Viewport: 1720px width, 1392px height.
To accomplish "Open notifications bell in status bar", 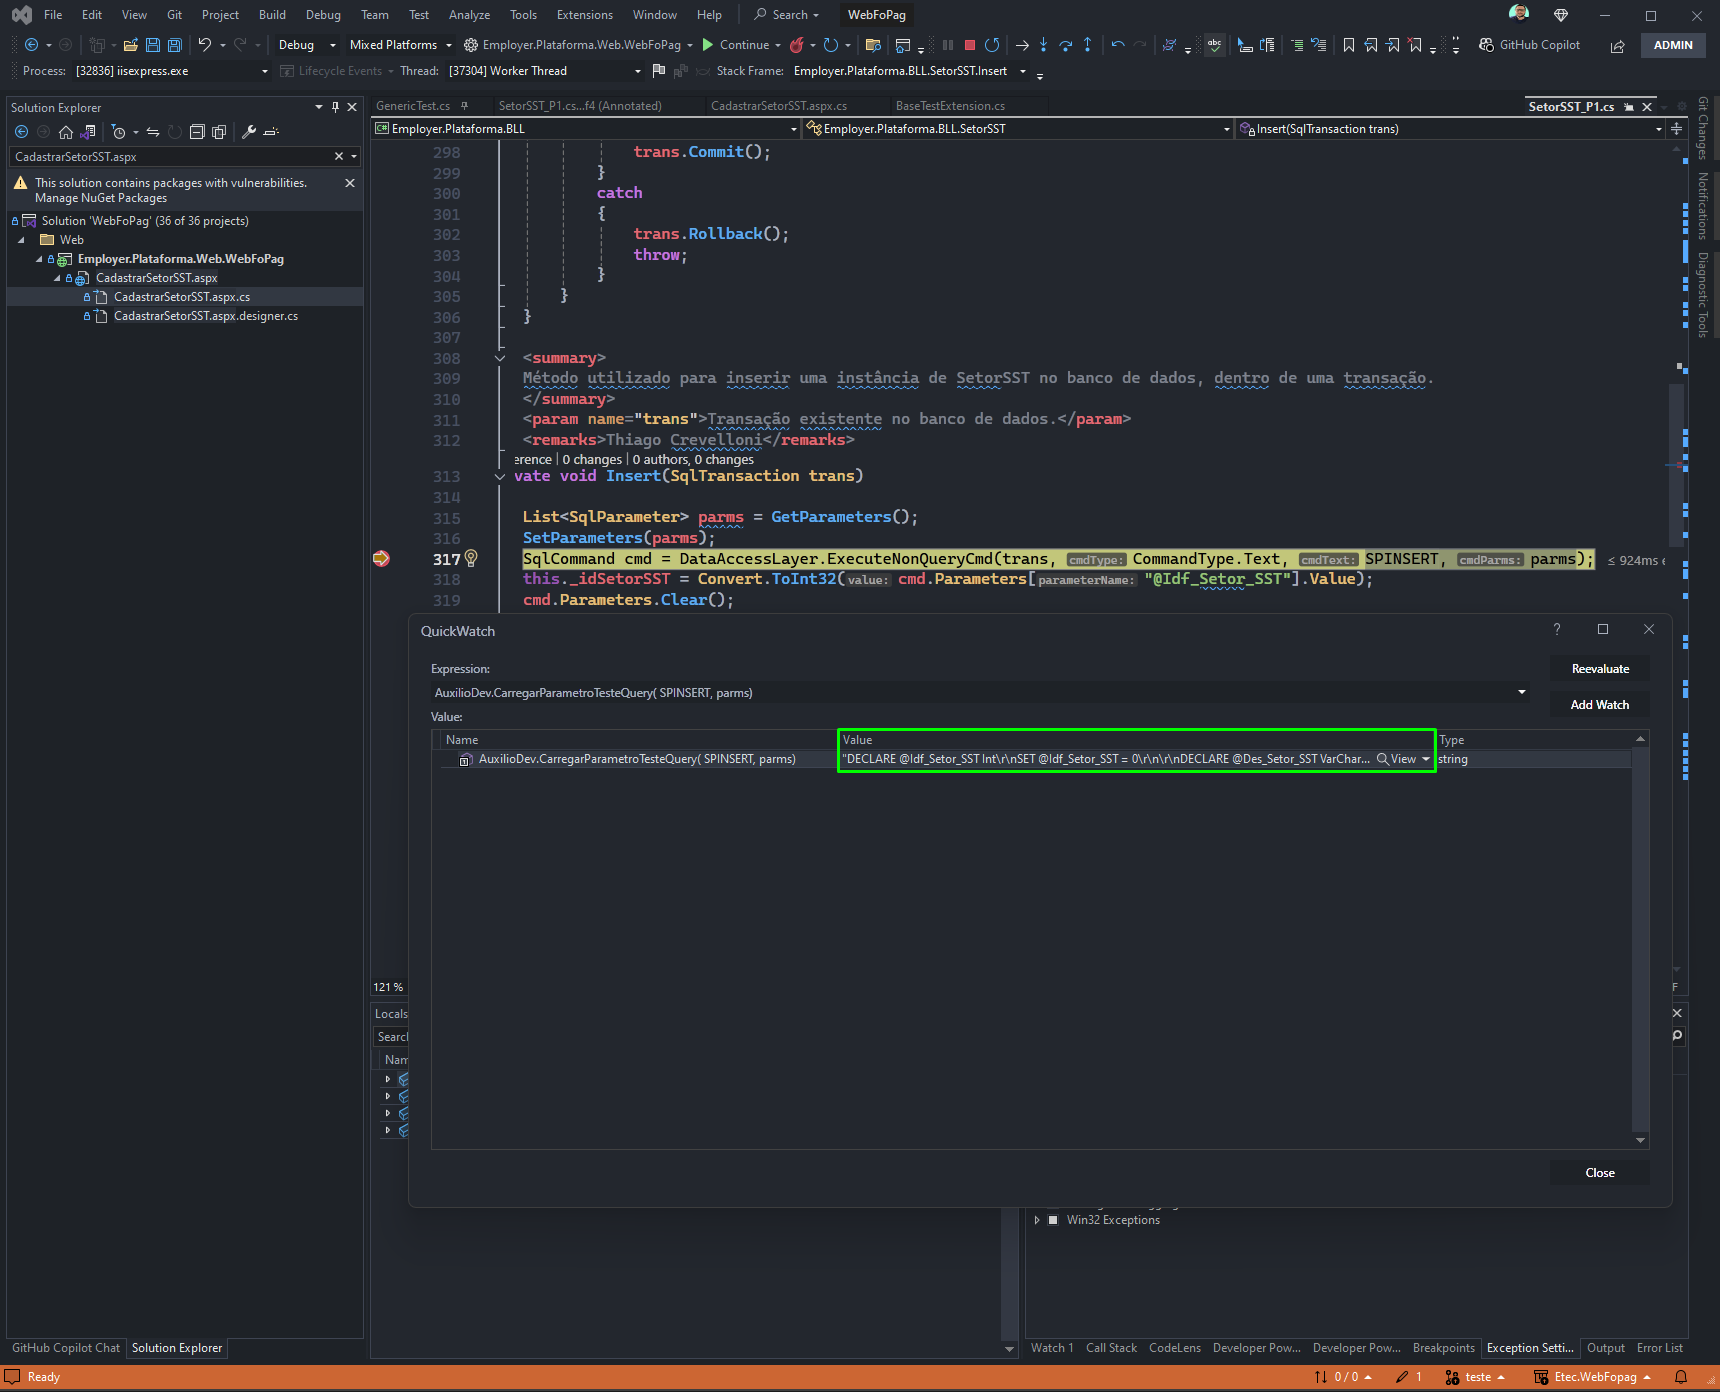I will click(x=1681, y=1377).
